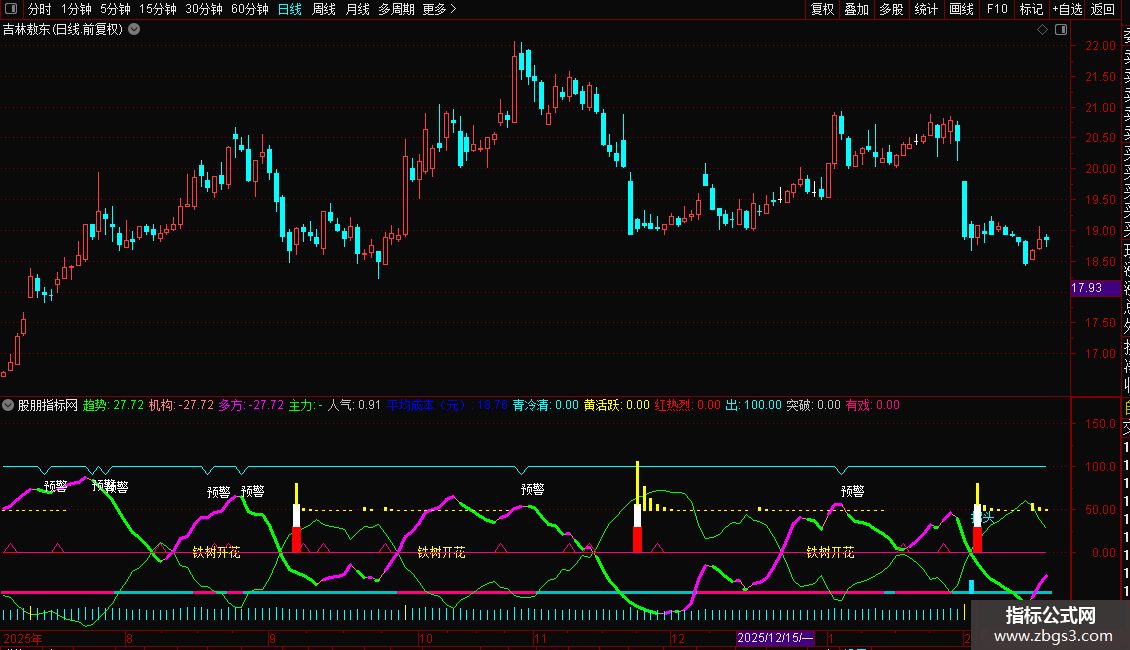Click 标记 to mark the stock

tap(1031, 9)
